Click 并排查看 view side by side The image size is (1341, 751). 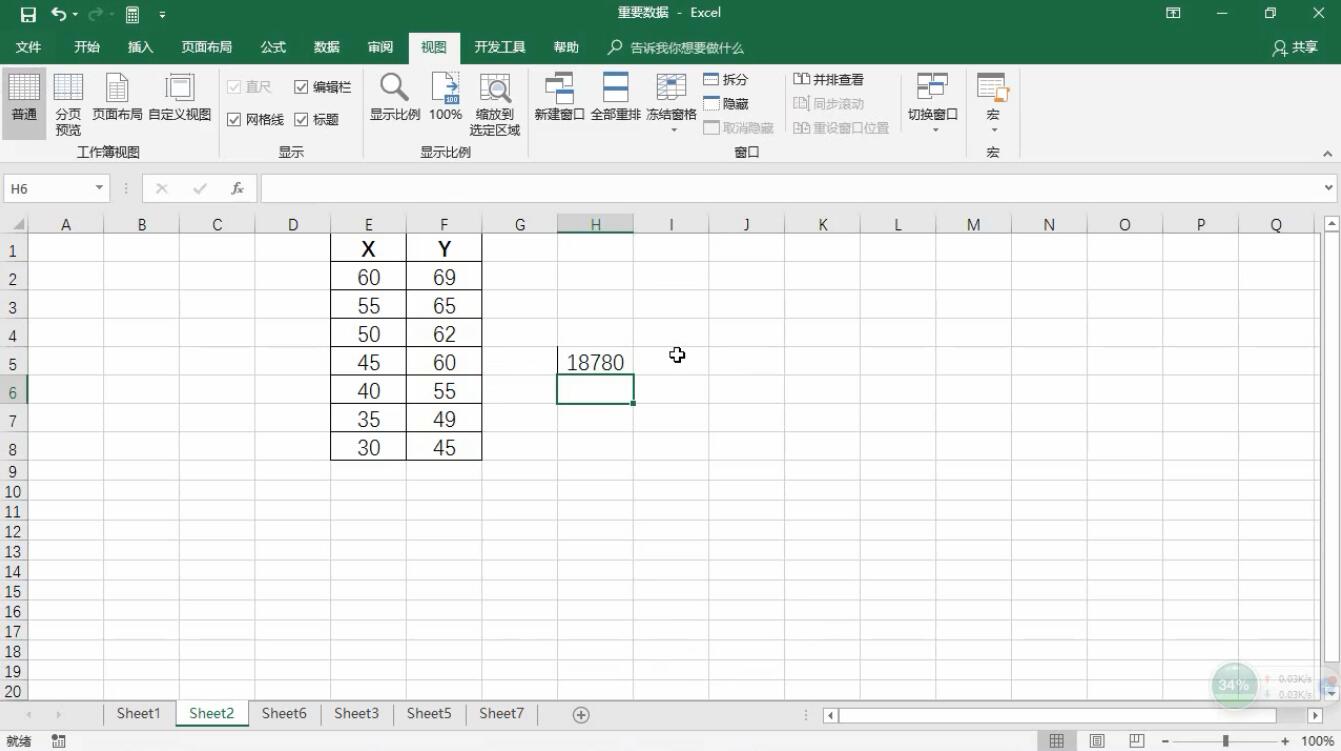(x=829, y=79)
